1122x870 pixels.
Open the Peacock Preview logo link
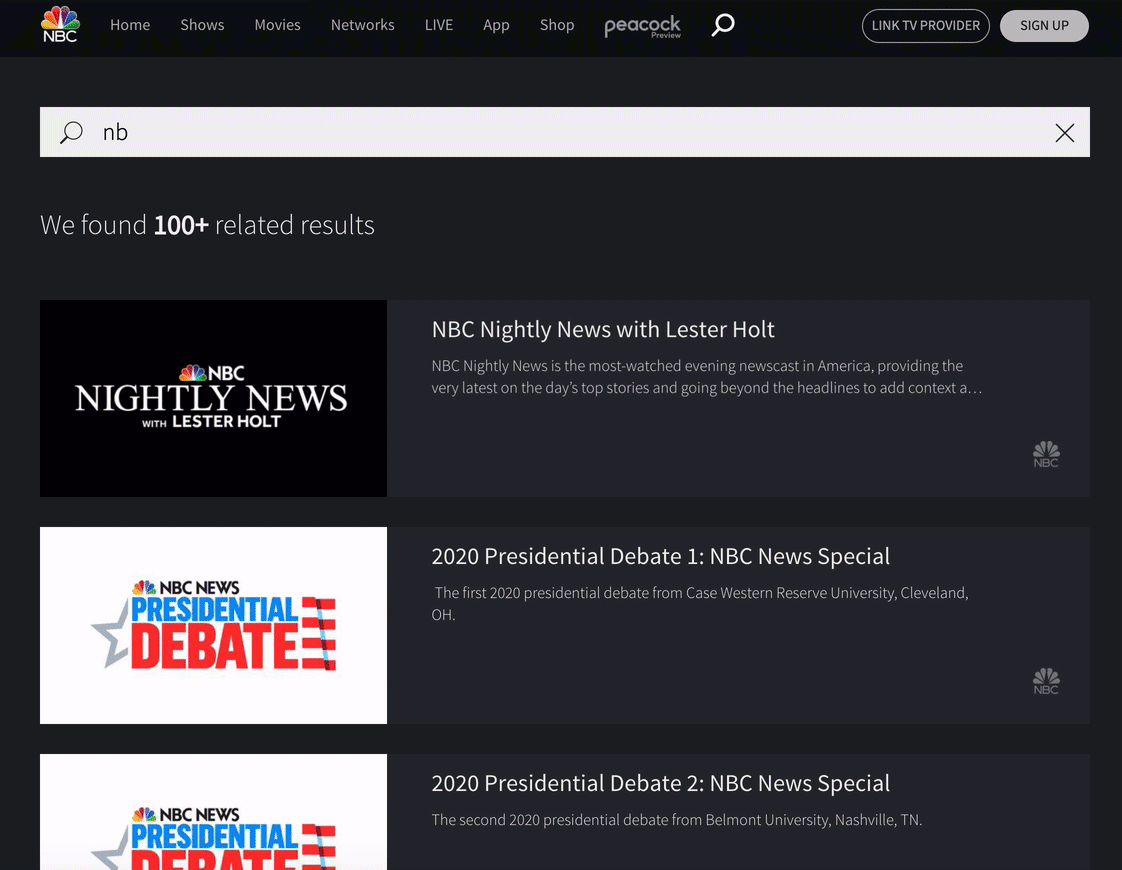pyautogui.click(x=643, y=26)
